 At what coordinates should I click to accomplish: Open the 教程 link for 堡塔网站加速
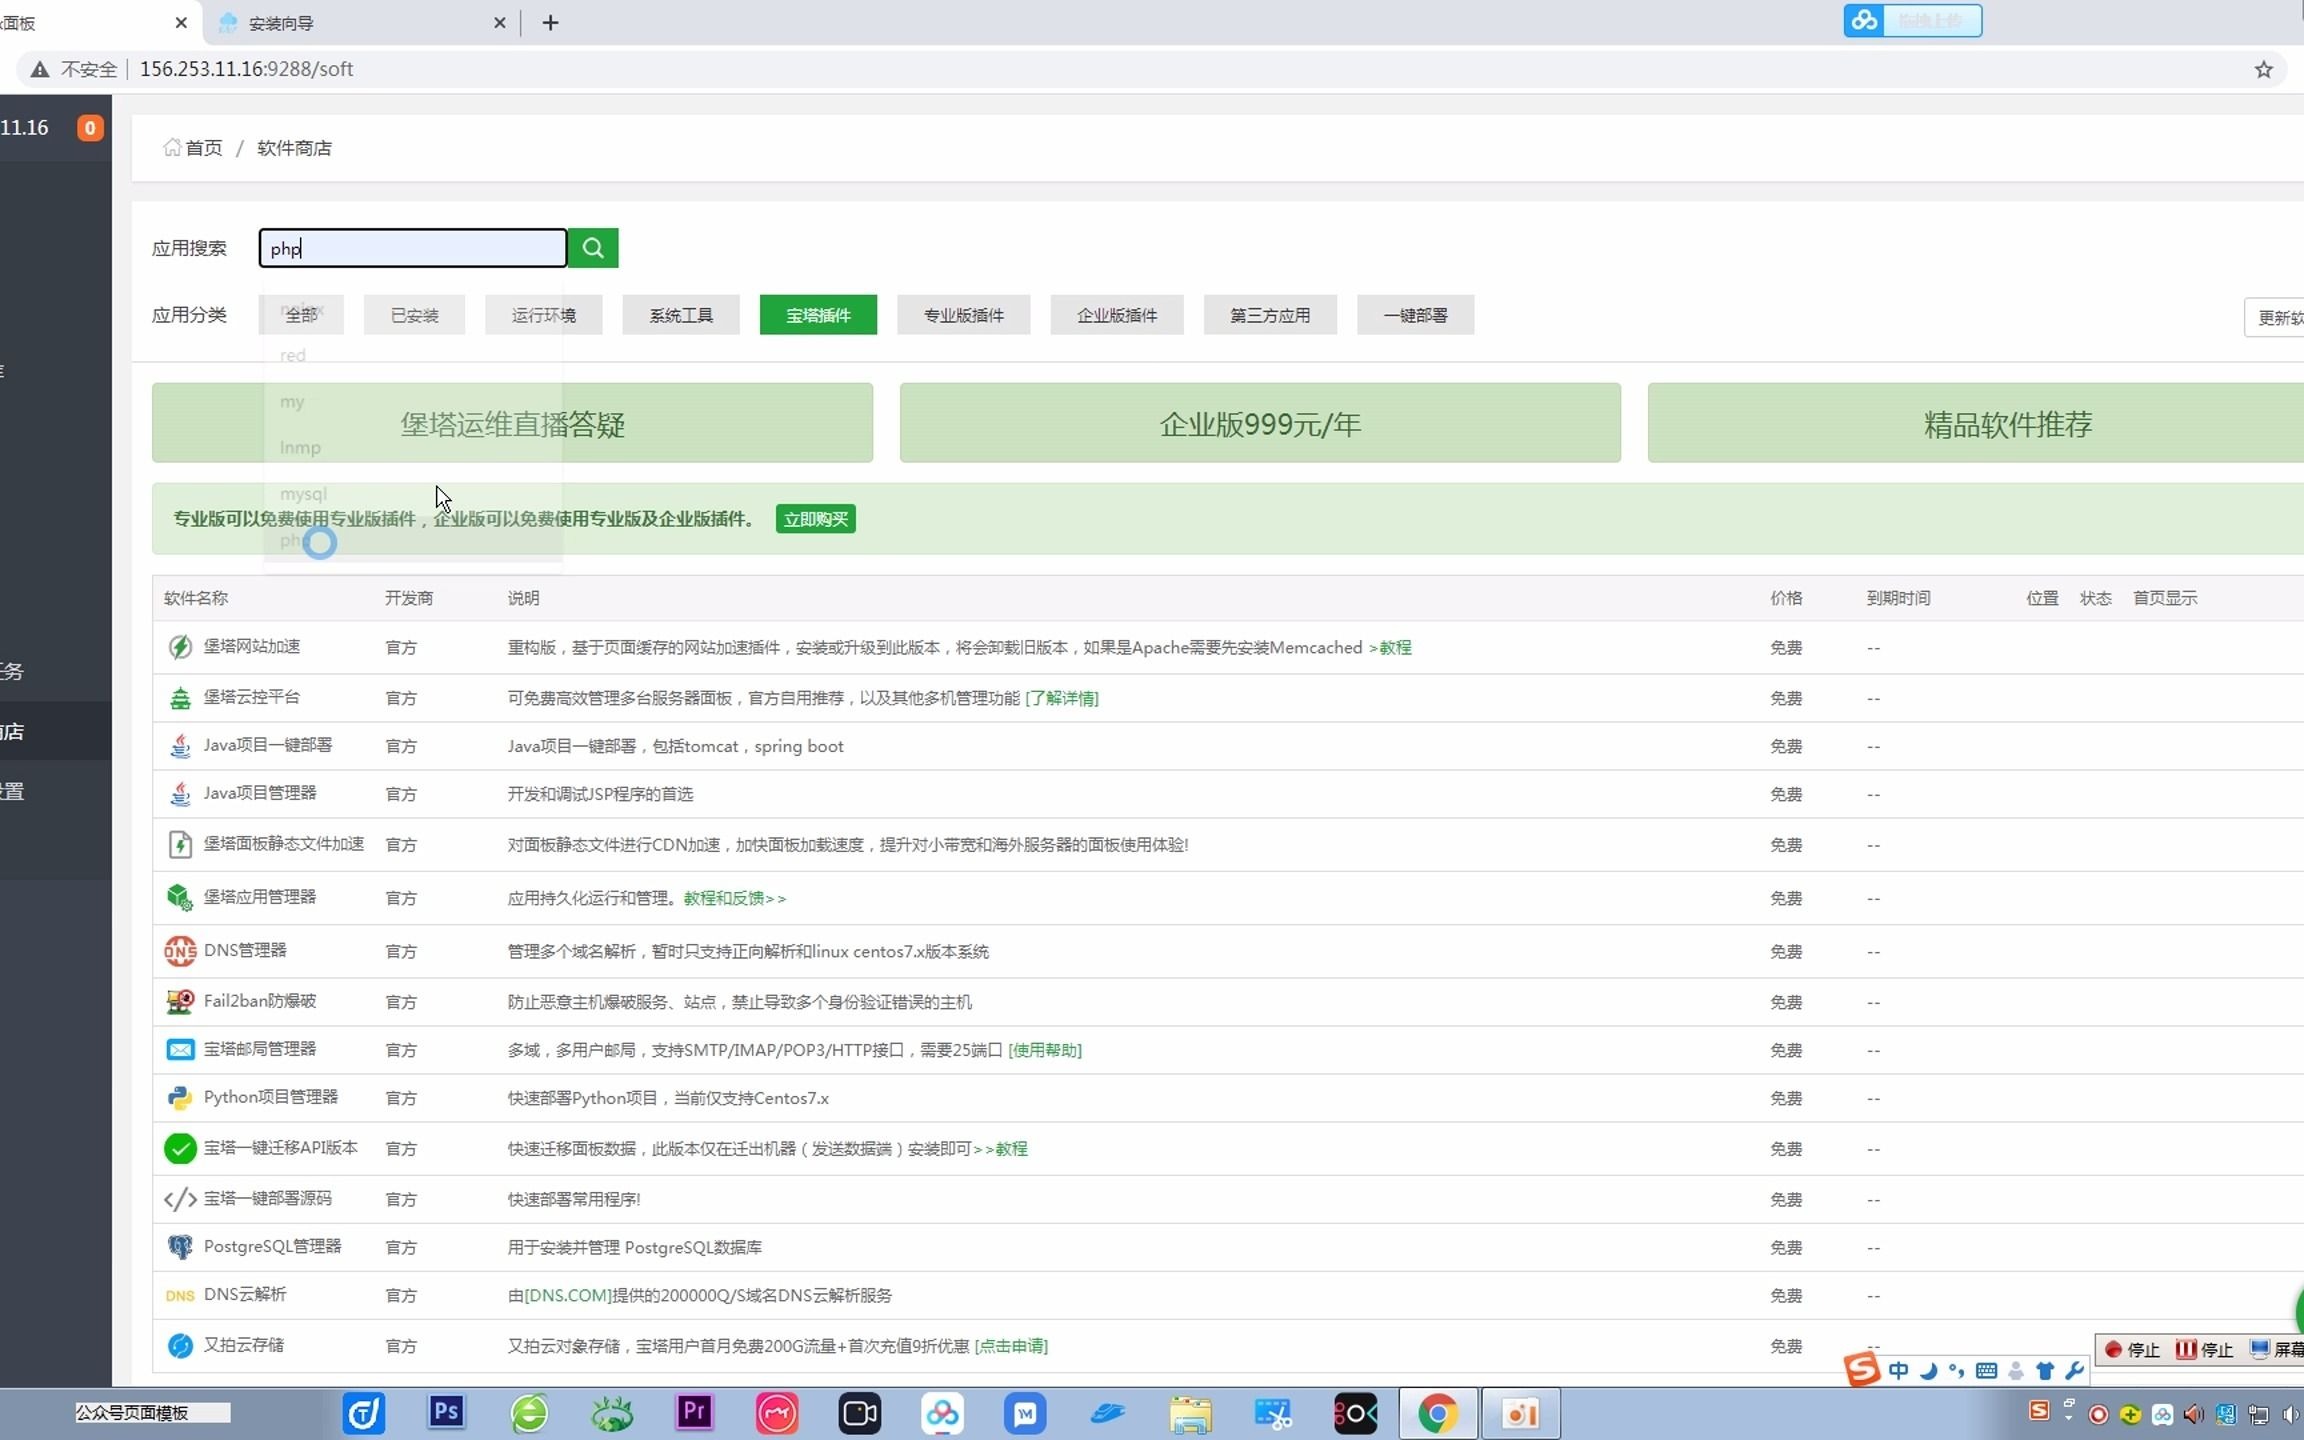pyautogui.click(x=1395, y=648)
